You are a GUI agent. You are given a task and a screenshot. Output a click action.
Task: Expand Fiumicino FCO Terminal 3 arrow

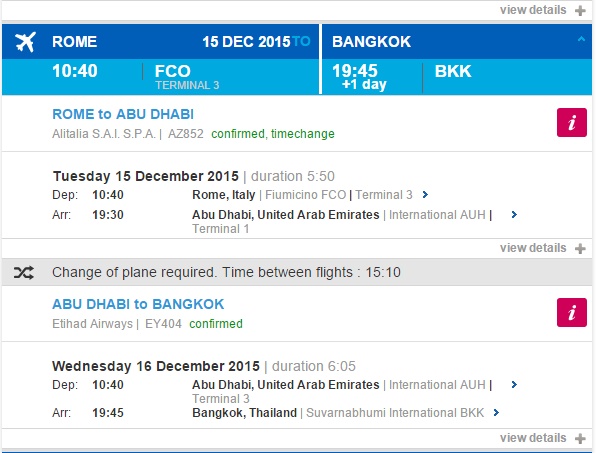point(425,195)
